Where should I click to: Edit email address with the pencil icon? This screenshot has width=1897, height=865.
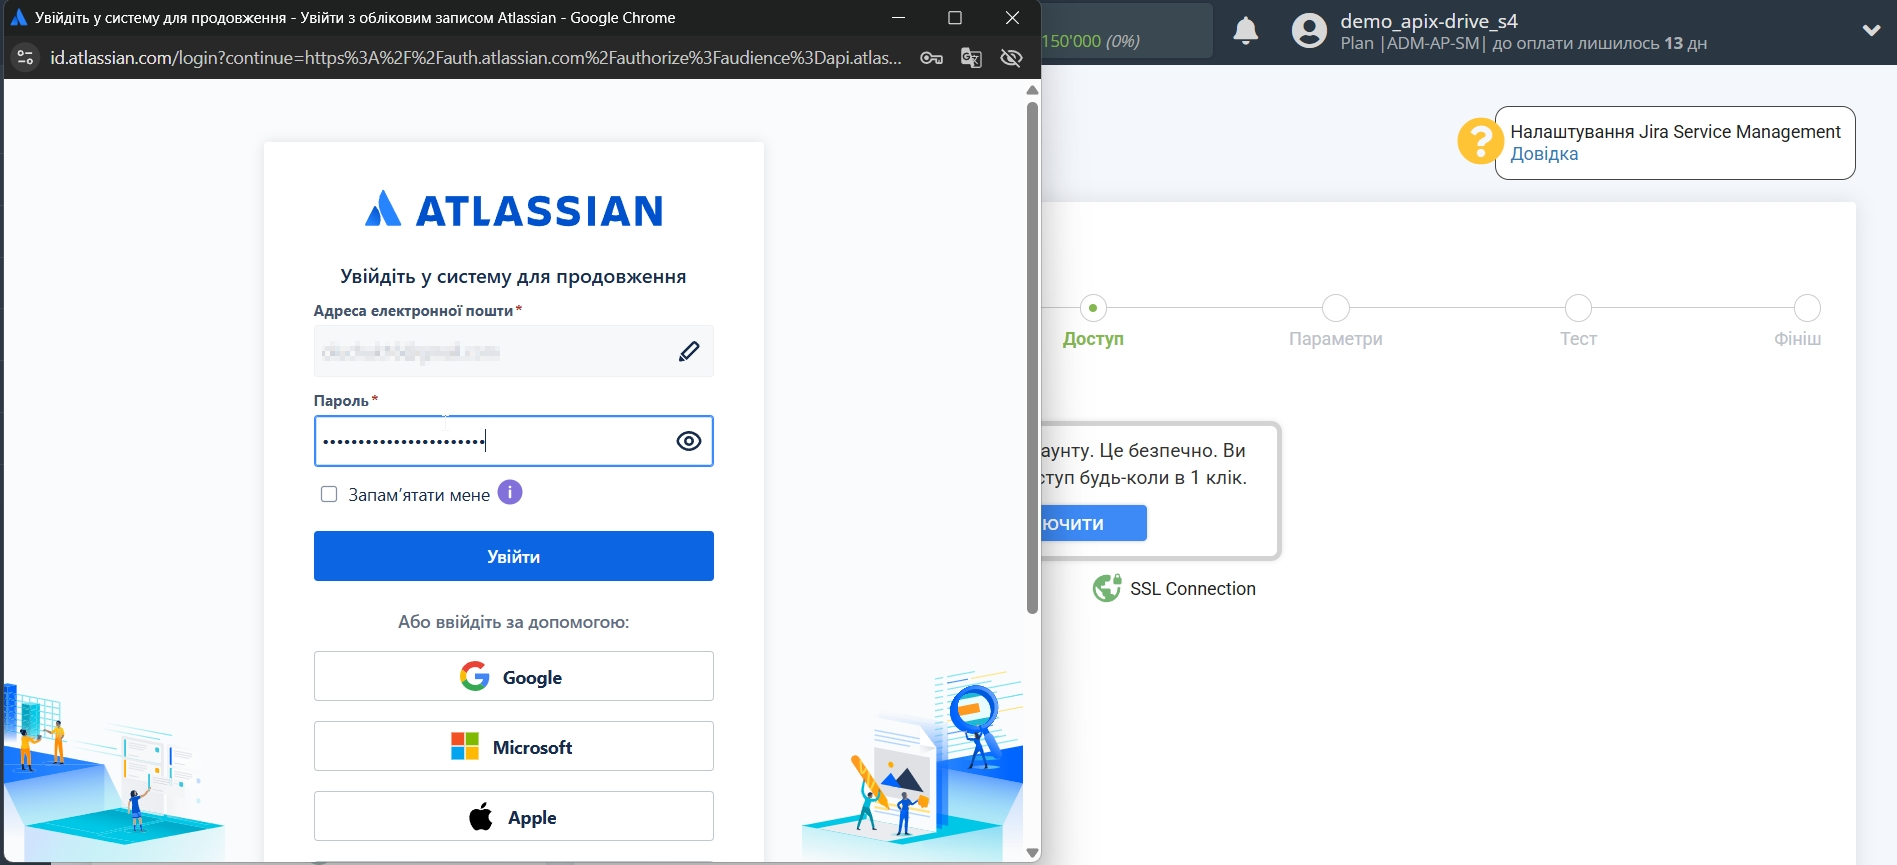point(689,351)
